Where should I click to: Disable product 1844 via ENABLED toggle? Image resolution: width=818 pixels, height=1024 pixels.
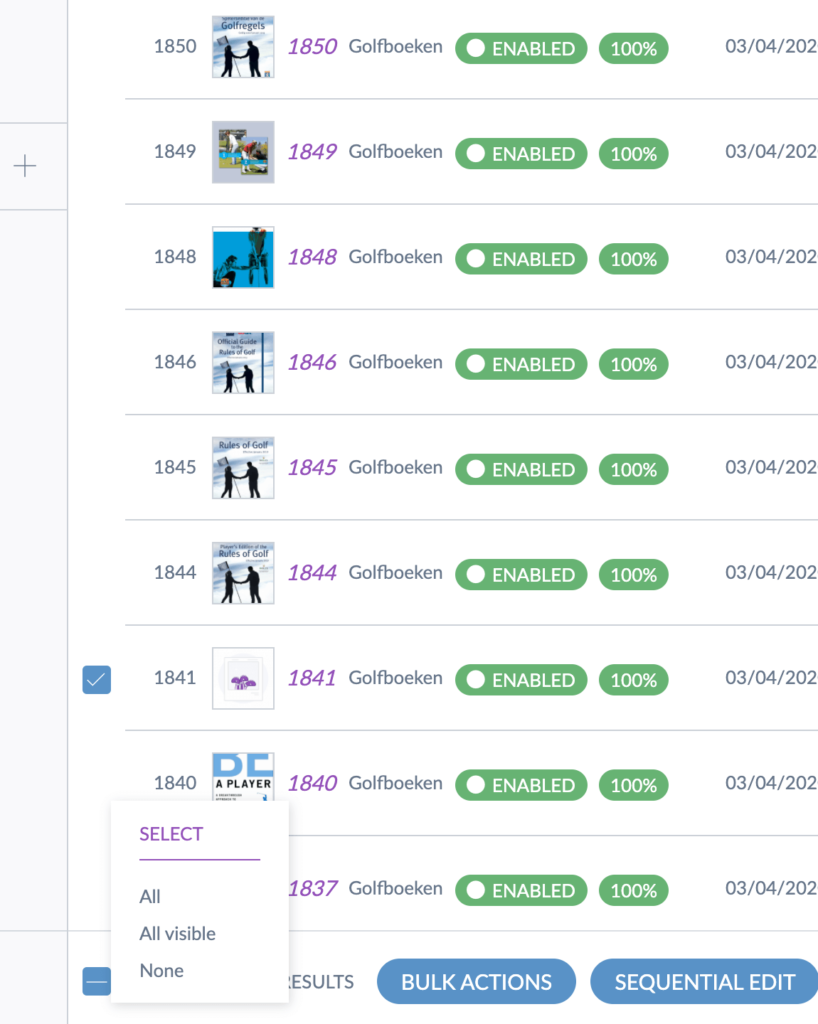tap(520, 575)
